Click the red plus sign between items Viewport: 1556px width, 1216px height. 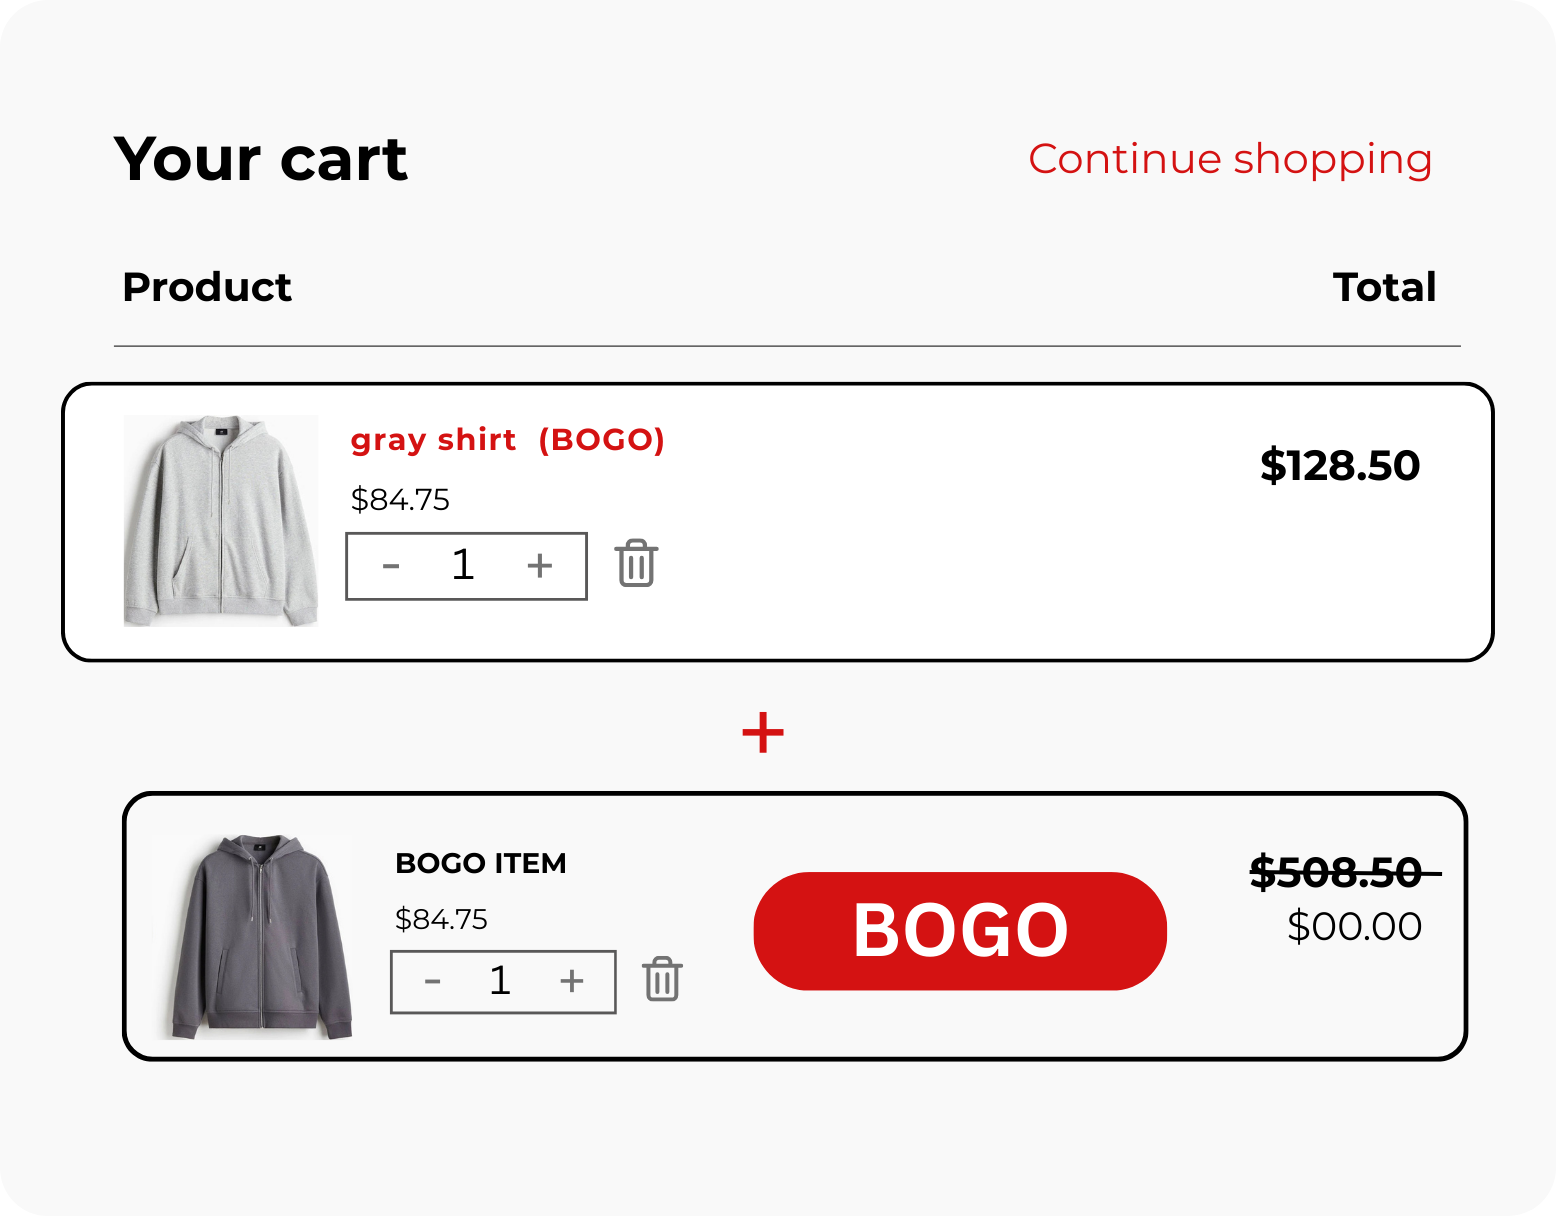[763, 733]
